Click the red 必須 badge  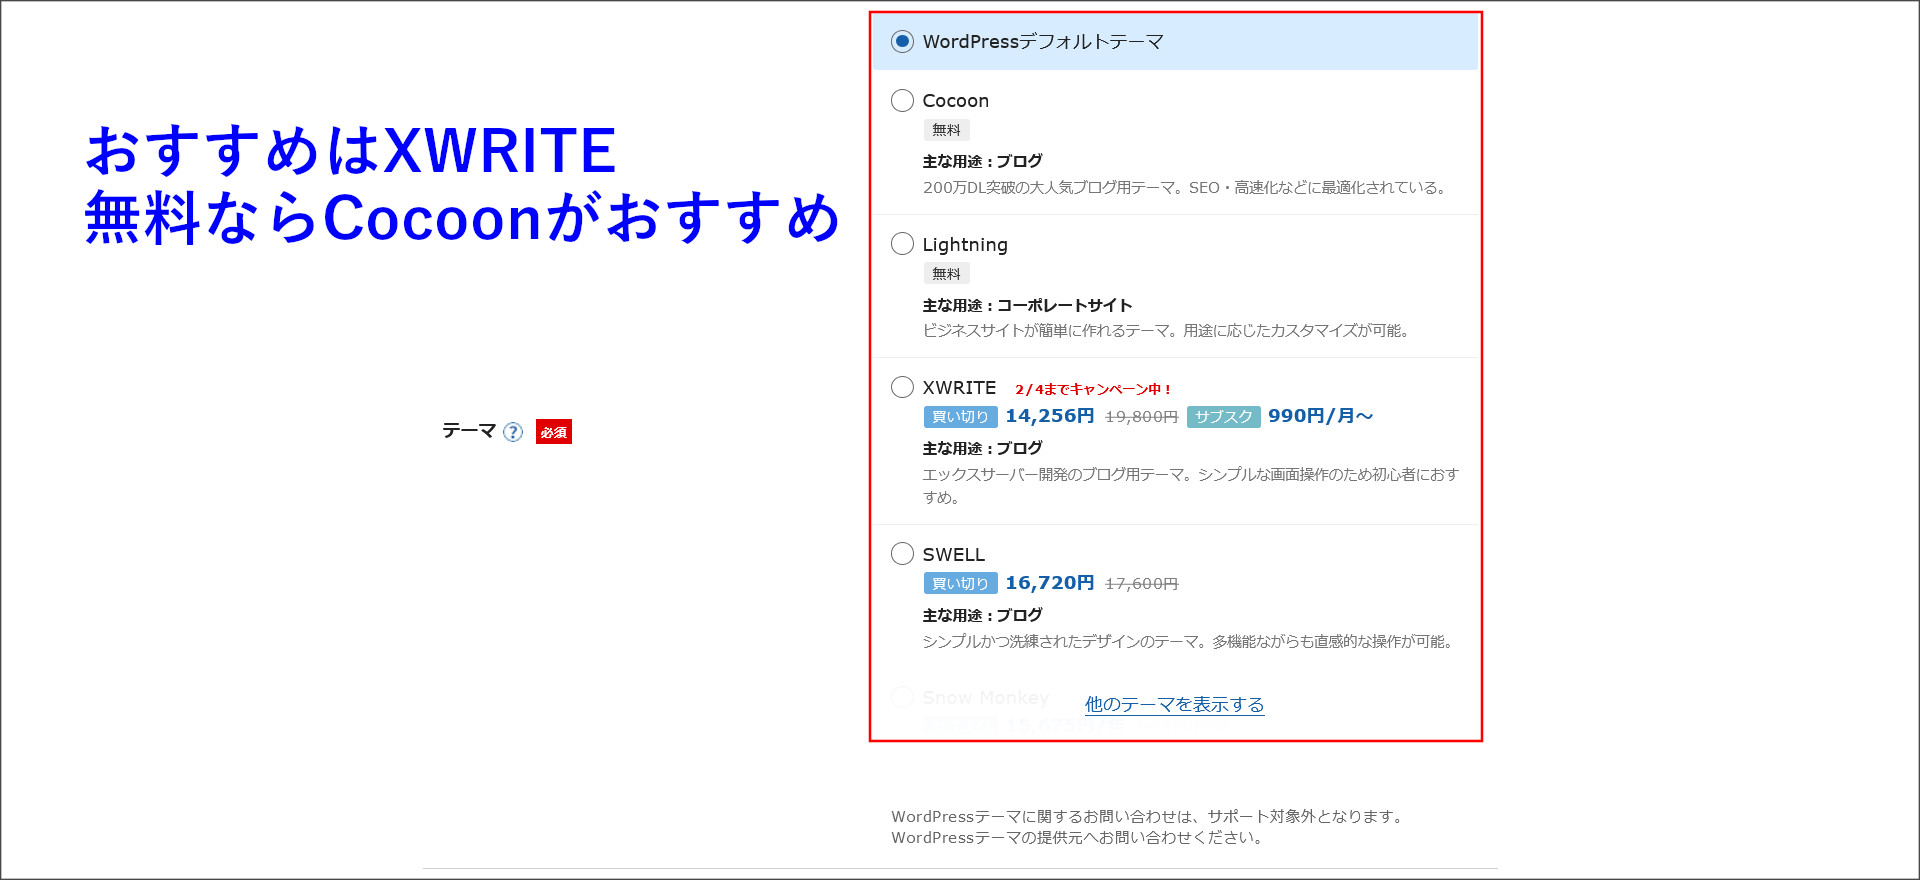[x=554, y=432]
